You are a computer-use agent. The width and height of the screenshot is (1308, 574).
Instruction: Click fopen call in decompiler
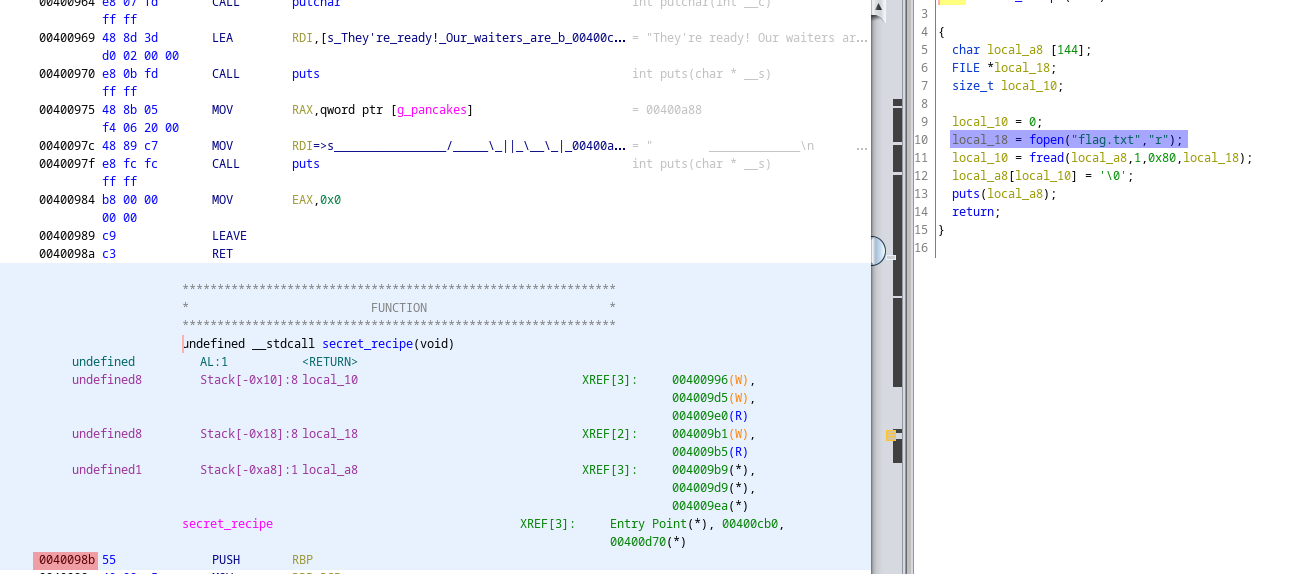(x=1046, y=140)
